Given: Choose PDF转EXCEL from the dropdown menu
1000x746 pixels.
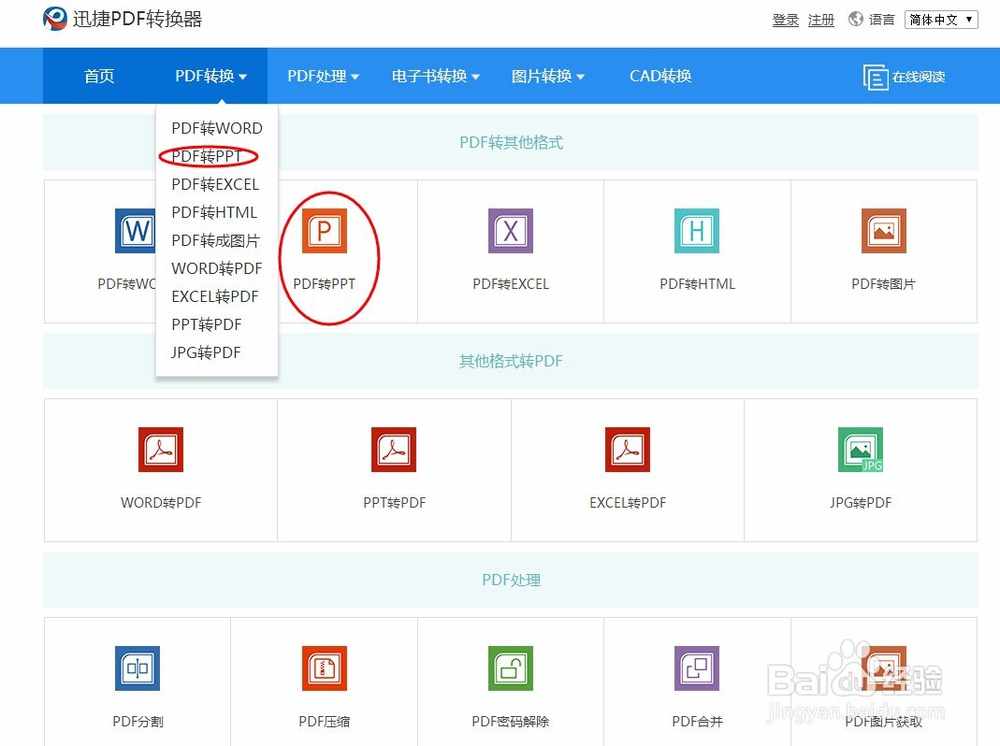Looking at the screenshot, I should click(x=215, y=184).
